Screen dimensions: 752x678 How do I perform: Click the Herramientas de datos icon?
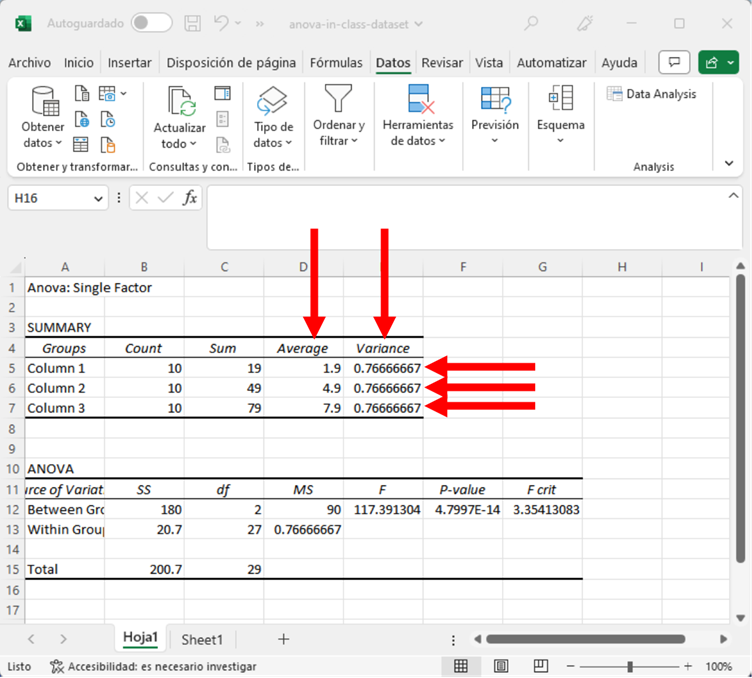tap(418, 100)
